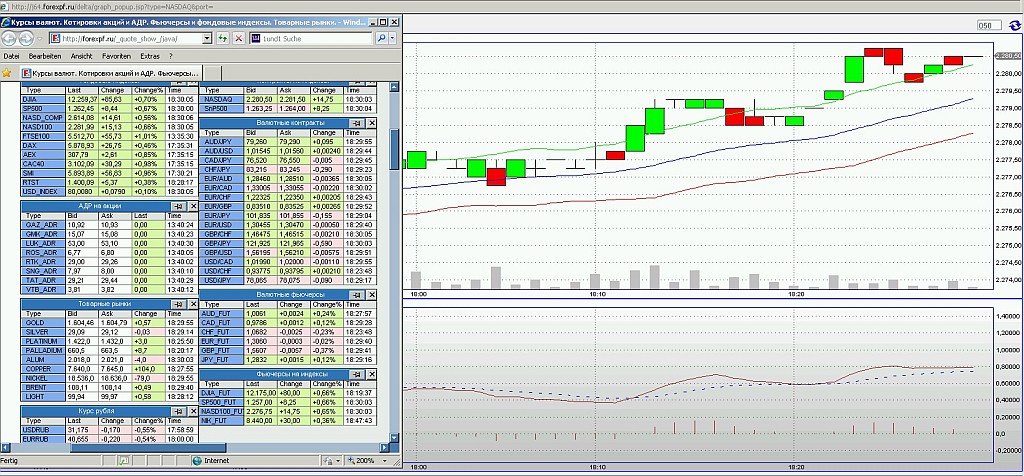Image resolution: width=1024 pixels, height=476 pixels.
Task: Open the Bearbeiten menu
Action: [45, 56]
